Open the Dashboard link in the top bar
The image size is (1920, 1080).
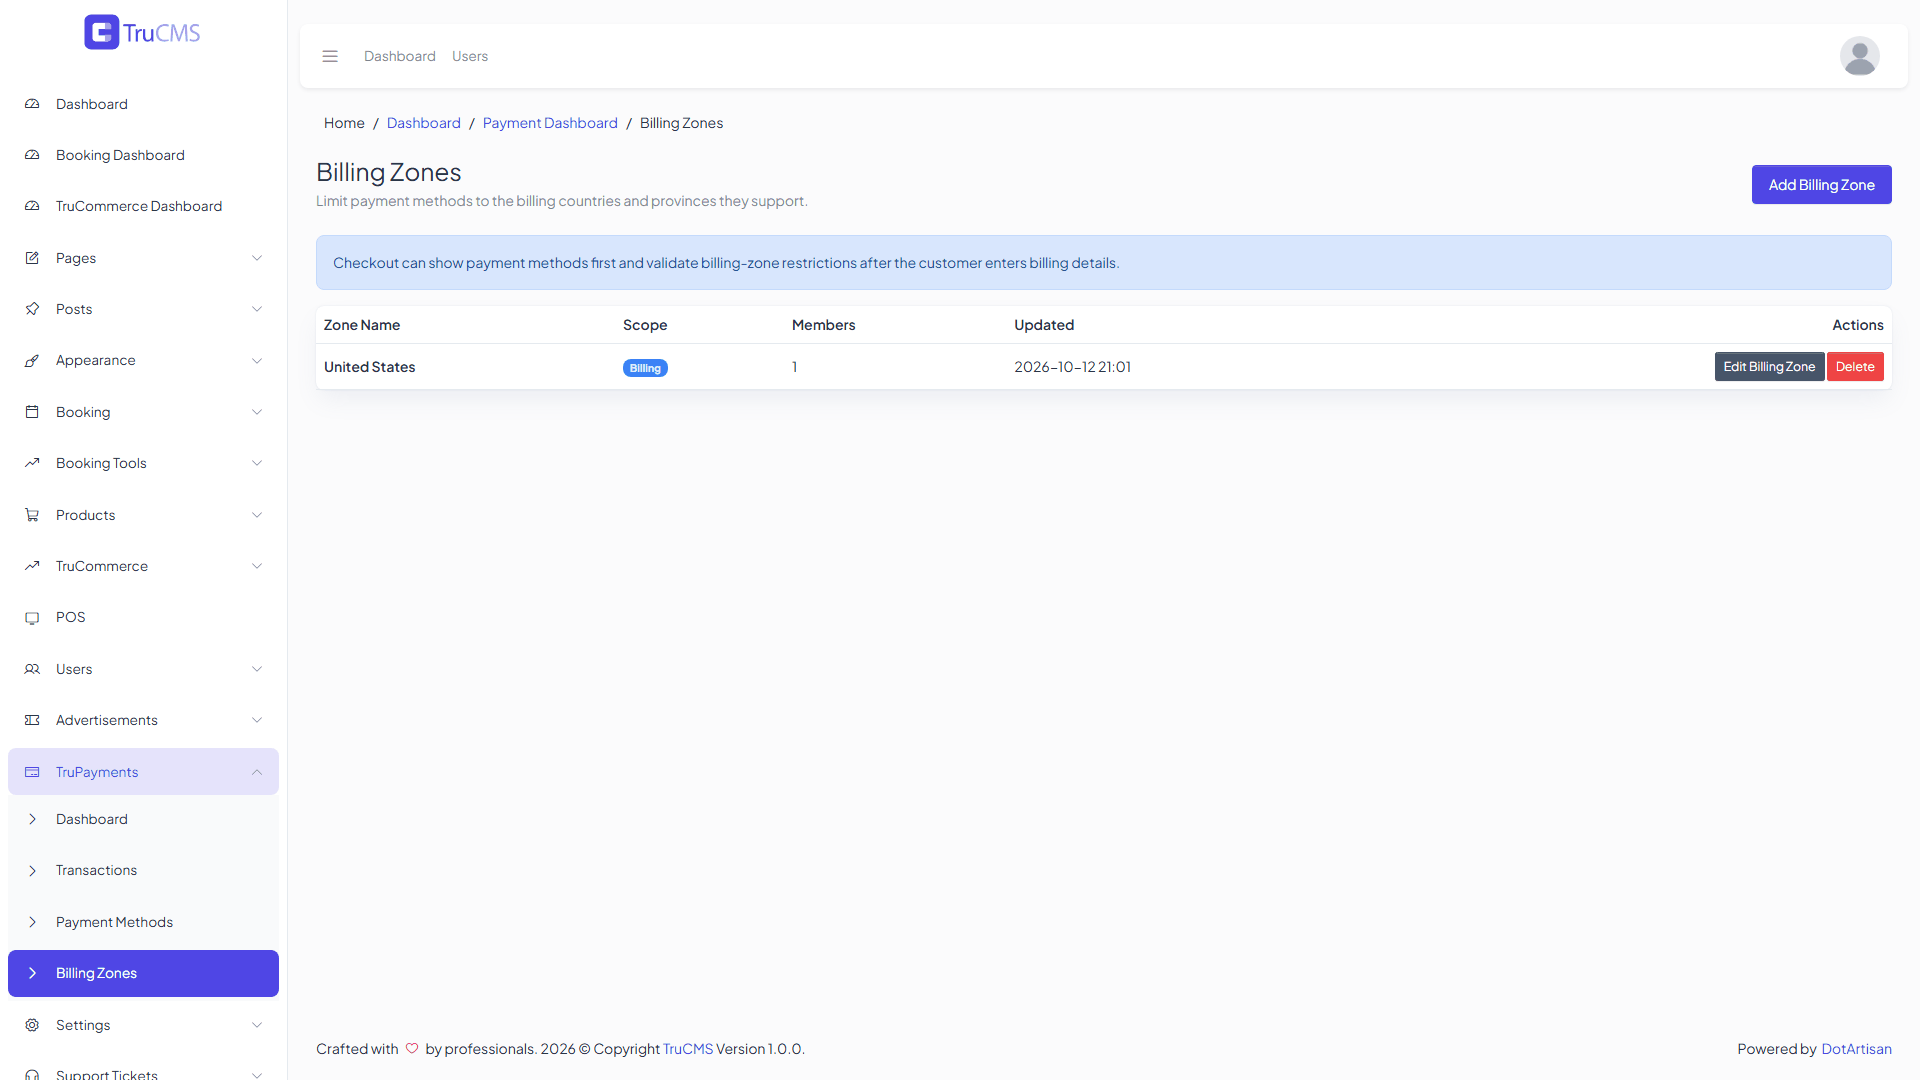[400, 56]
